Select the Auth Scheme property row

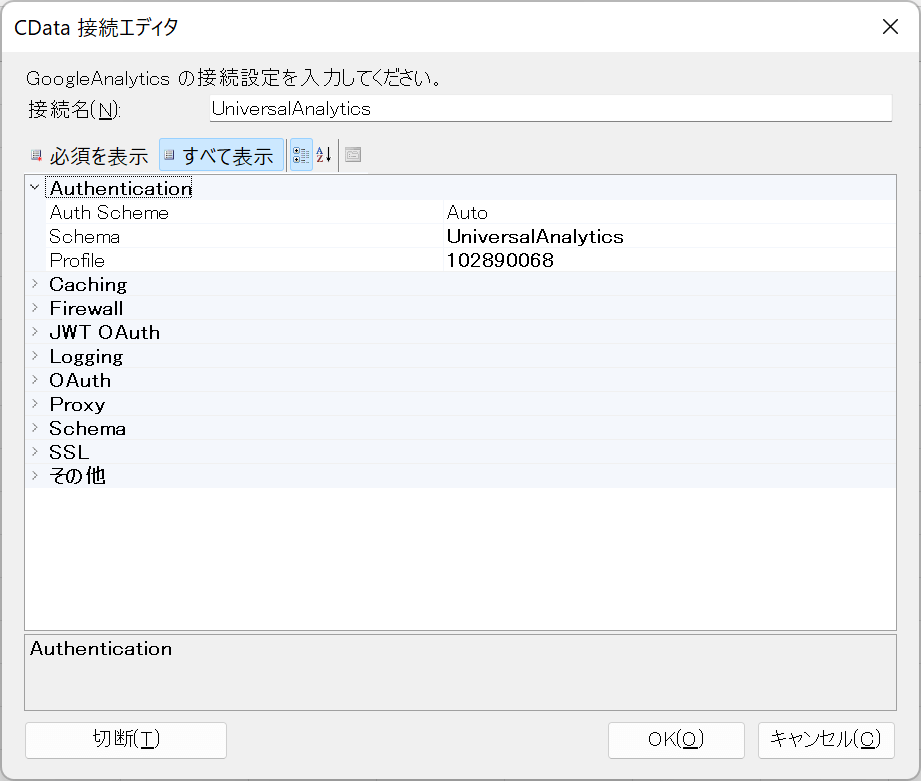[x=470, y=212]
